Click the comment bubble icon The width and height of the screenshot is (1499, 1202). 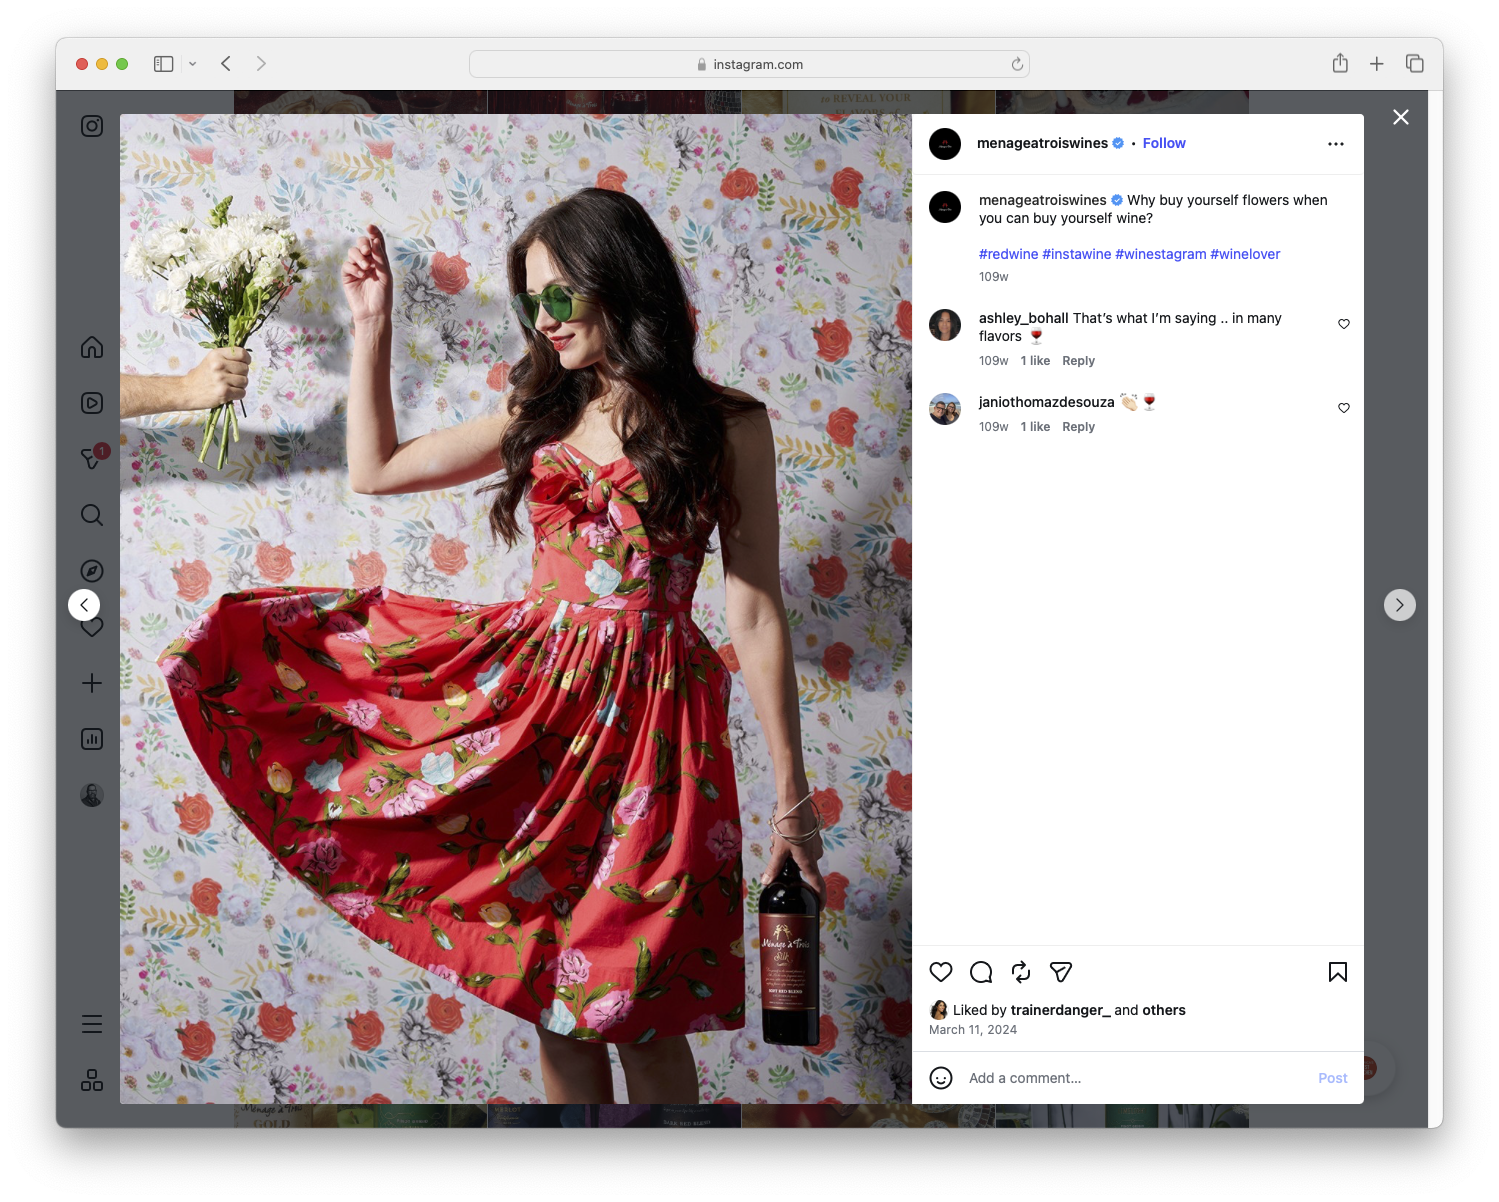click(980, 971)
